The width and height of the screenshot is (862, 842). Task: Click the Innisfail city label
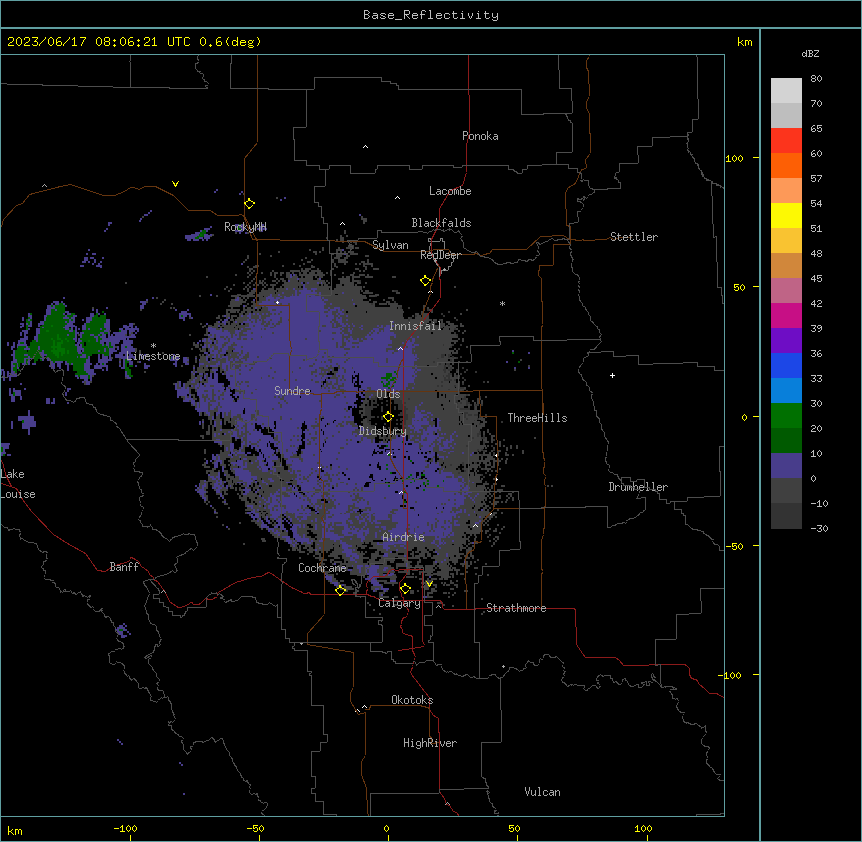pyautogui.click(x=415, y=326)
